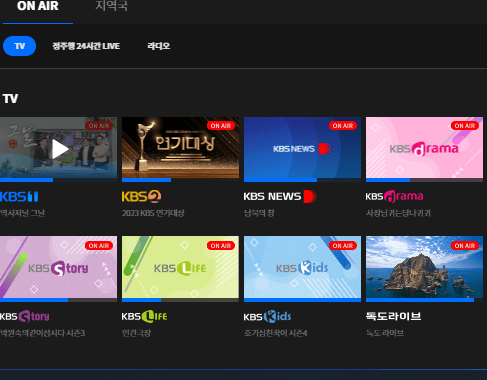Screen dimensions: 487x380
Task: Click the KBS NEWS program progress bar
Action: pos(302,180)
